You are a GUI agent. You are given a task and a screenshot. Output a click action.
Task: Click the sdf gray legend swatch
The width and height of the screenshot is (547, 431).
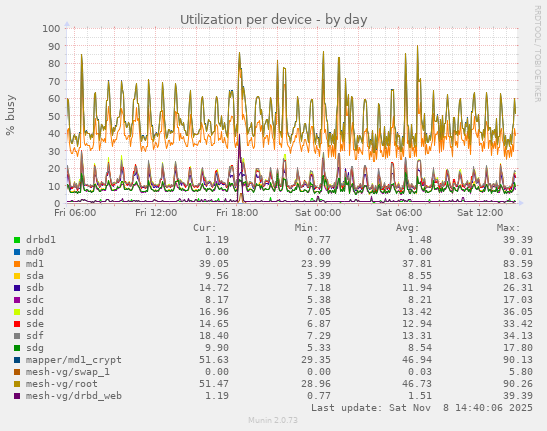(17, 336)
